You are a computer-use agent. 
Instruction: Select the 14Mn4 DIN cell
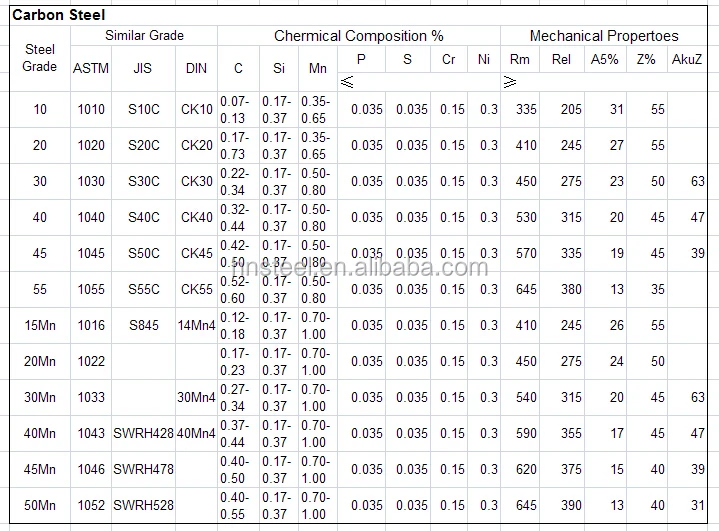[x=196, y=326]
